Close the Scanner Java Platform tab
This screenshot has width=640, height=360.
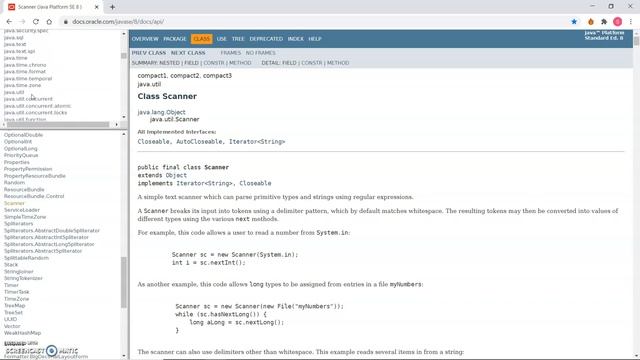(97, 7)
